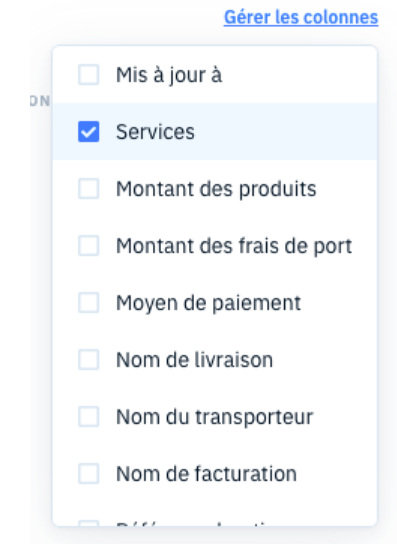397x544 pixels.
Task: Choose the Nom du transporteur entry
Action: coord(214,417)
